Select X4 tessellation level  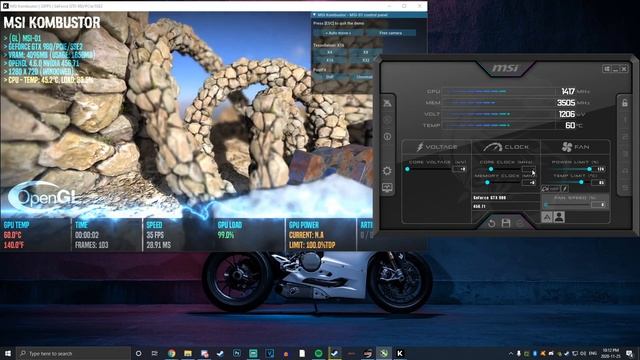330,52
